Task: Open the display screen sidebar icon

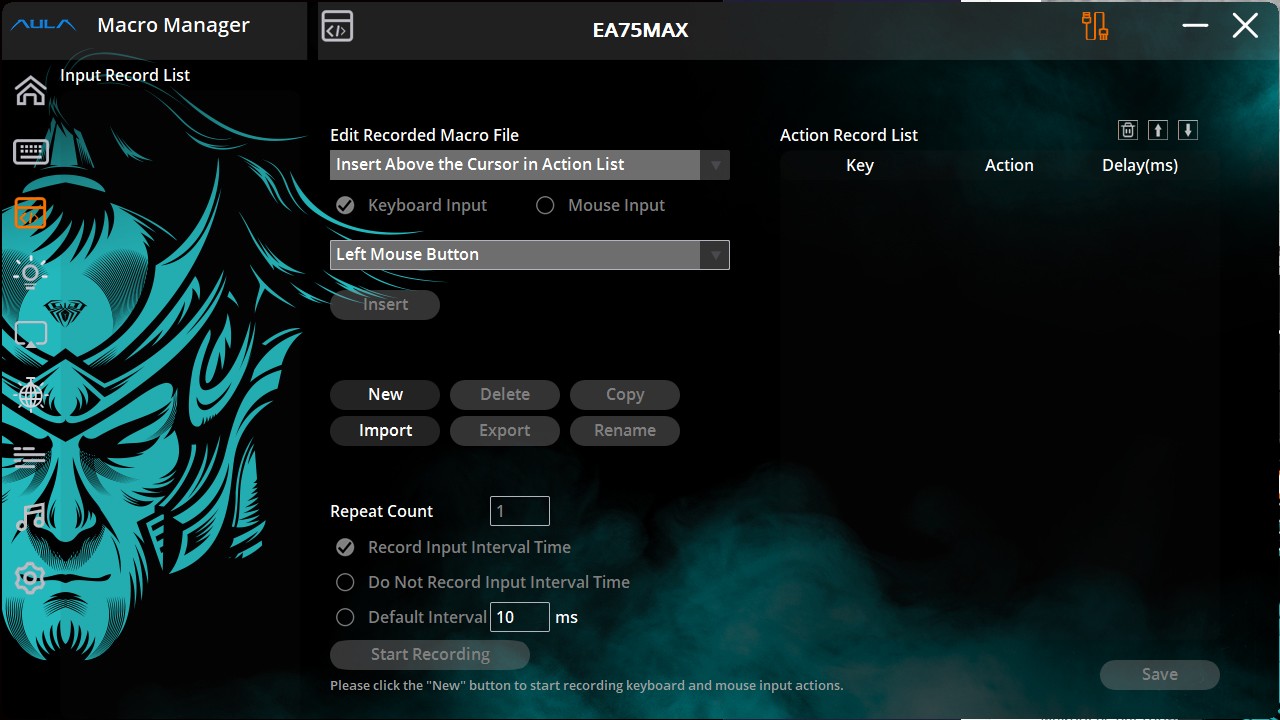Action: (30, 335)
